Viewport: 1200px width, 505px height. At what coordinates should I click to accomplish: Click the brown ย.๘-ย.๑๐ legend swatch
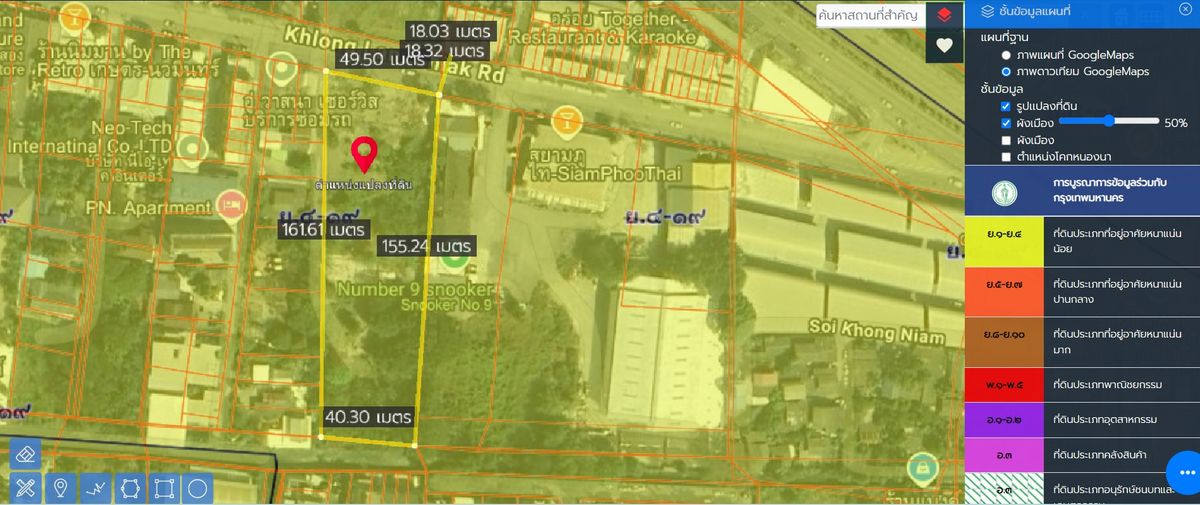tap(1004, 342)
